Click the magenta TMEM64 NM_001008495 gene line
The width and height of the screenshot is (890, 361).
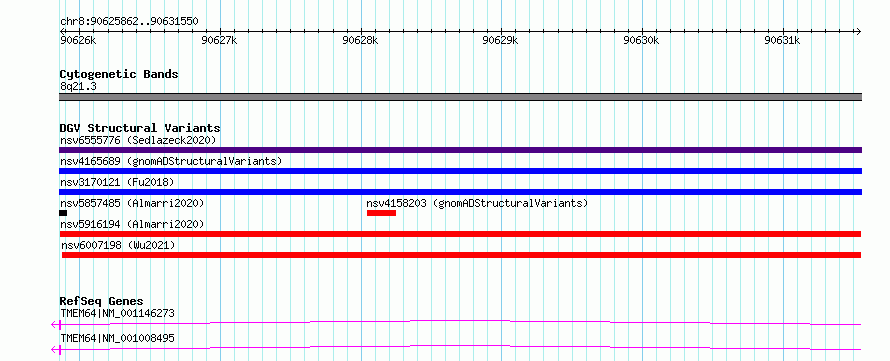460,348
